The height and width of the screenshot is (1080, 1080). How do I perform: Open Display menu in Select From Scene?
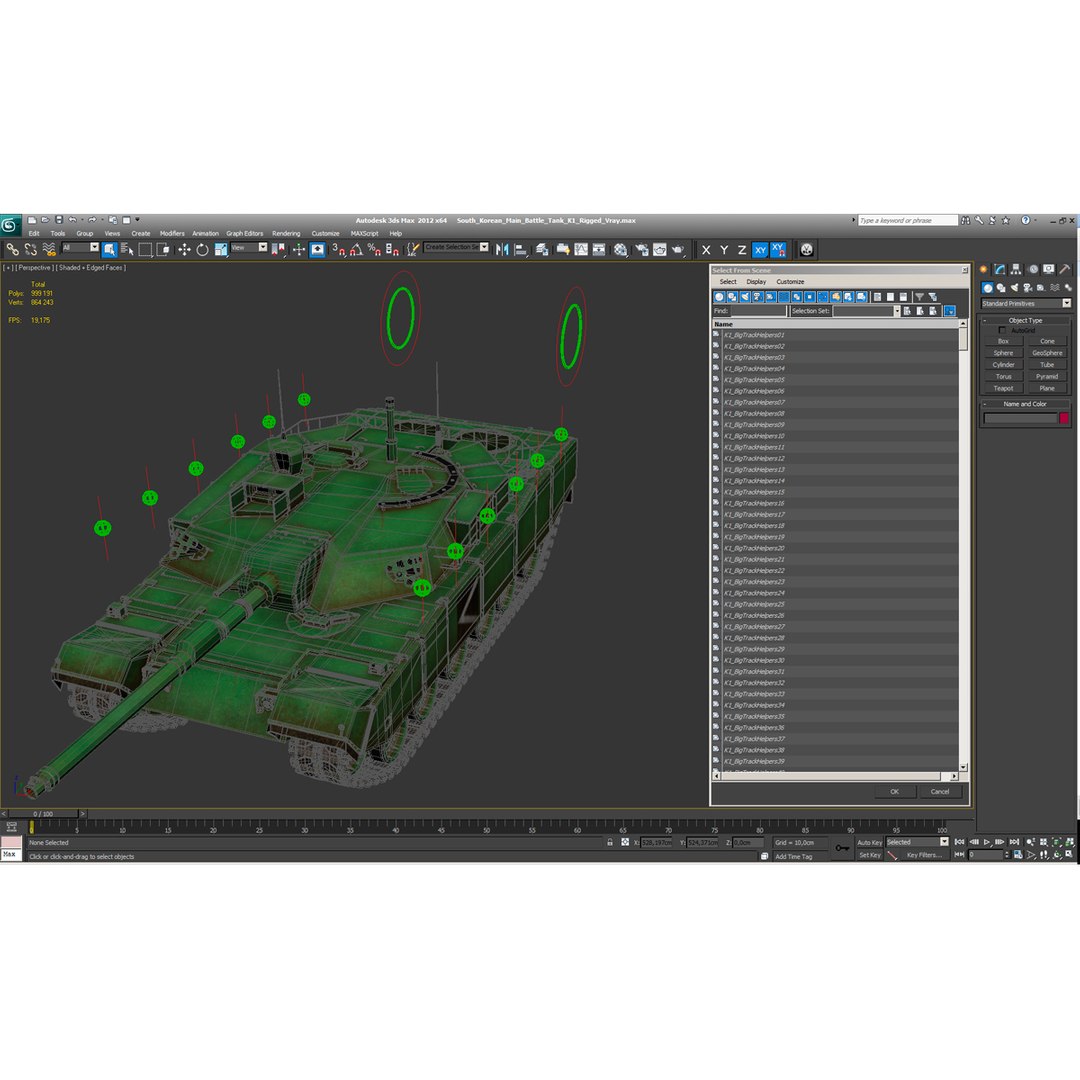[756, 282]
